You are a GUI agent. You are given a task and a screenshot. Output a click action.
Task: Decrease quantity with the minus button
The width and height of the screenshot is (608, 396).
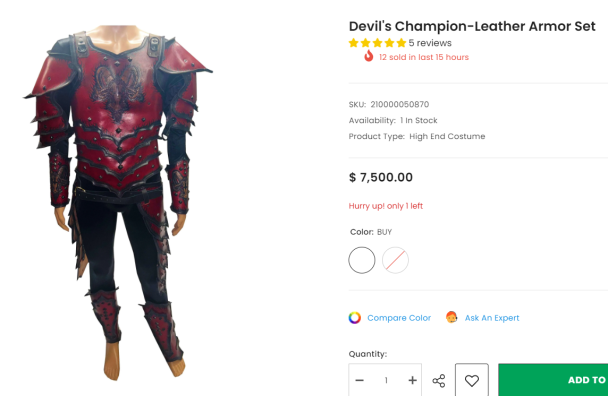(x=359, y=380)
